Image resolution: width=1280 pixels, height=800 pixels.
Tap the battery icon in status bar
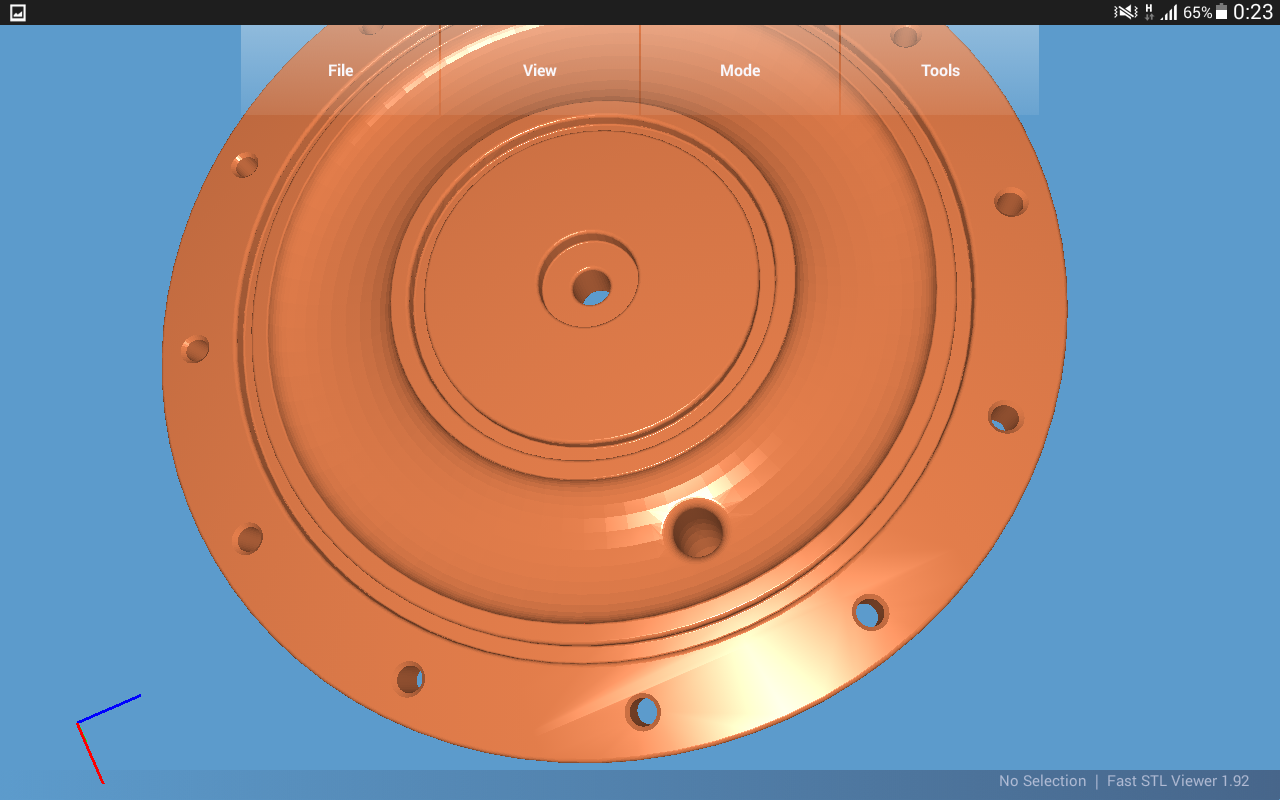(1221, 12)
